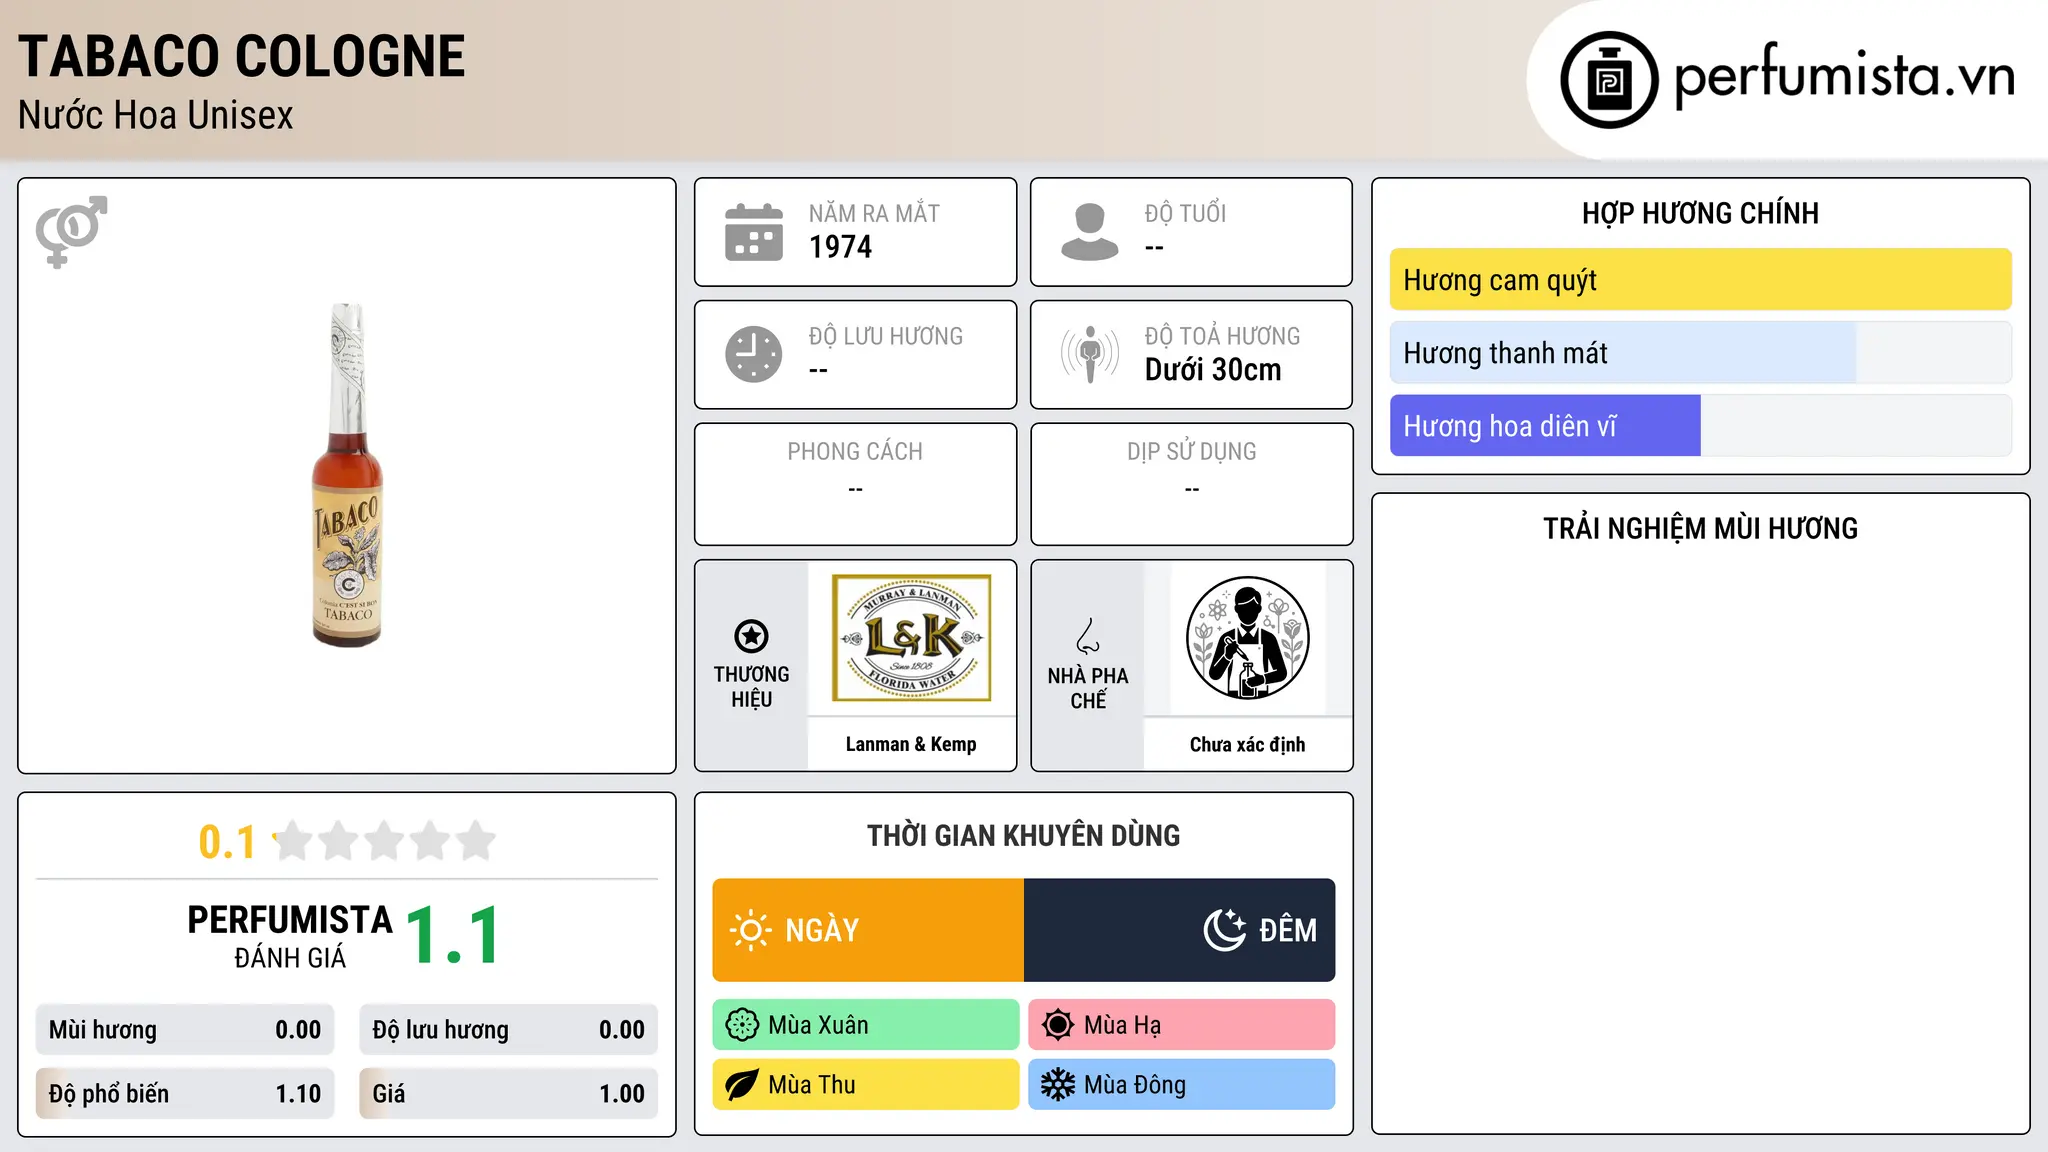Open the Lanman & Kemp brand link
This screenshot has height=1152, width=2048.
coord(911,744)
